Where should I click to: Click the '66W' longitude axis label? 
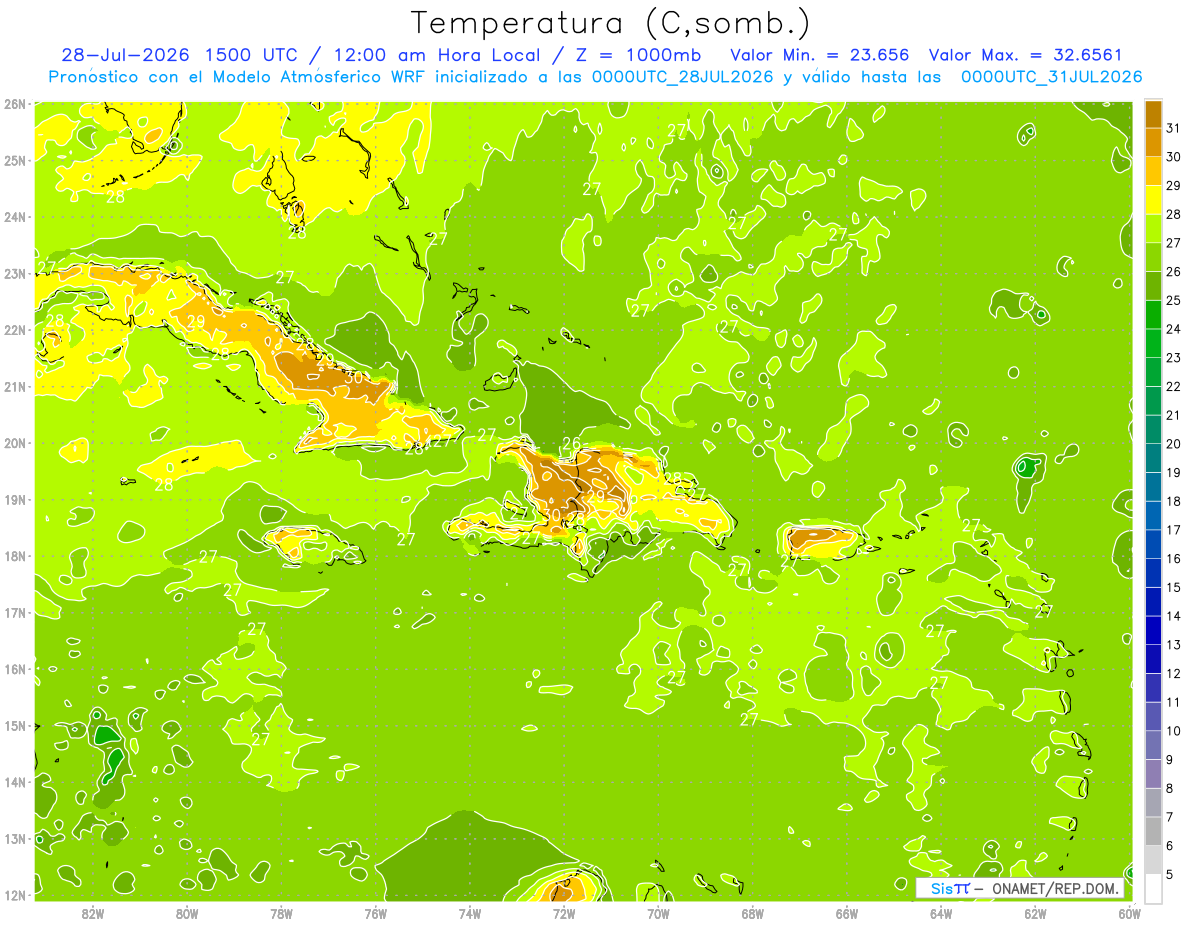[x=847, y=912]
